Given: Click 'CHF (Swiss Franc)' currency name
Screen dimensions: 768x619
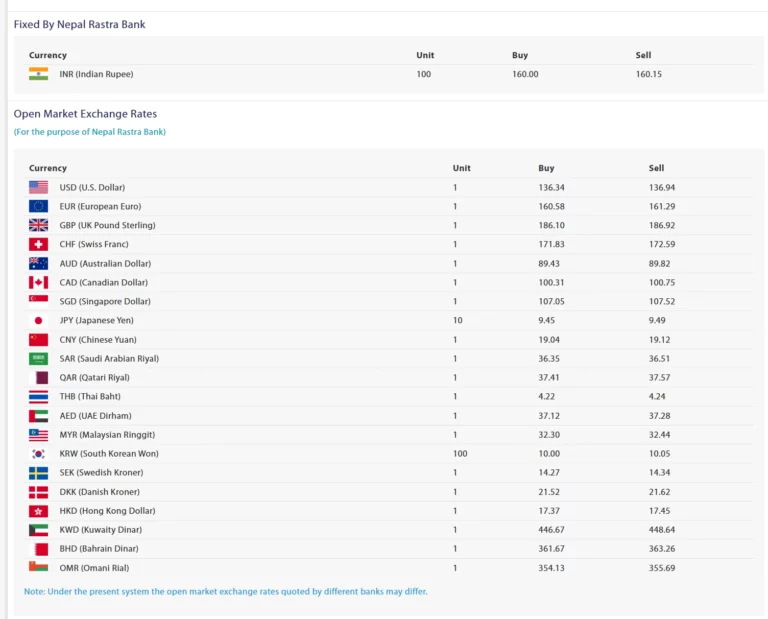Looking at the screenshot, I should [x=94, y=244].
